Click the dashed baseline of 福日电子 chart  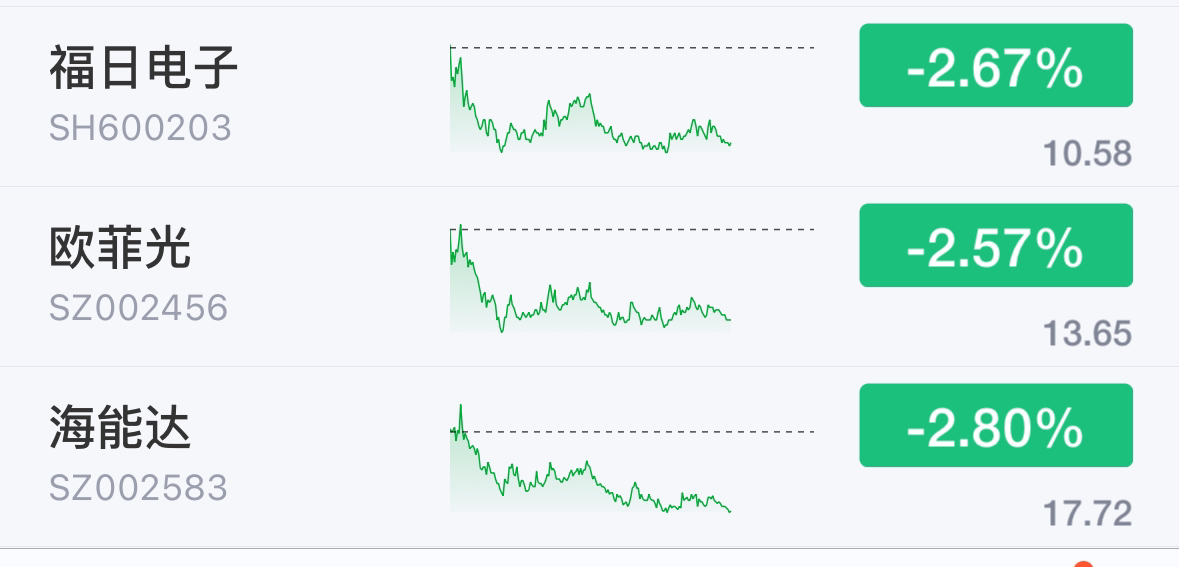632,47
